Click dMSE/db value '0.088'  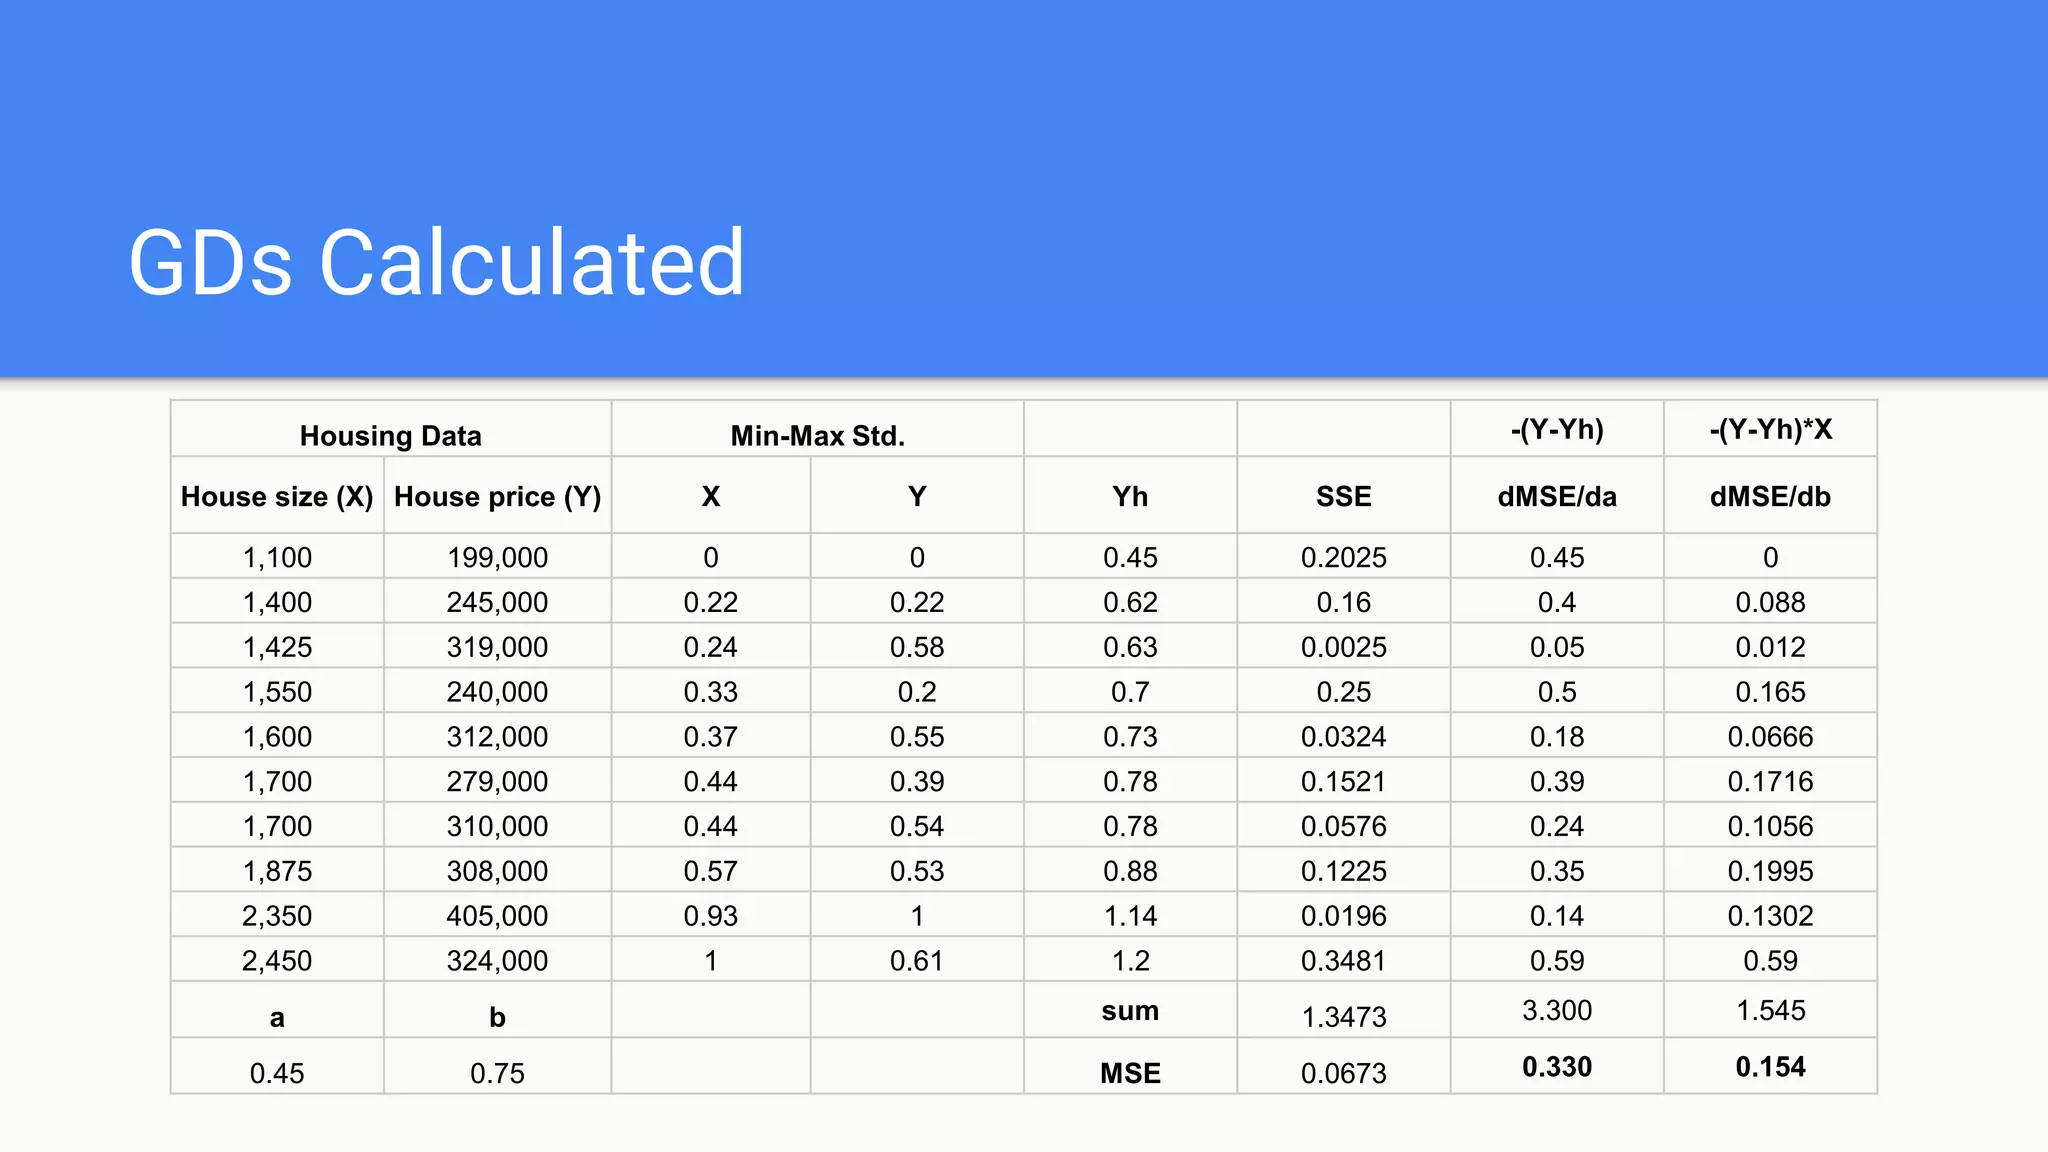pos(1770,602)
